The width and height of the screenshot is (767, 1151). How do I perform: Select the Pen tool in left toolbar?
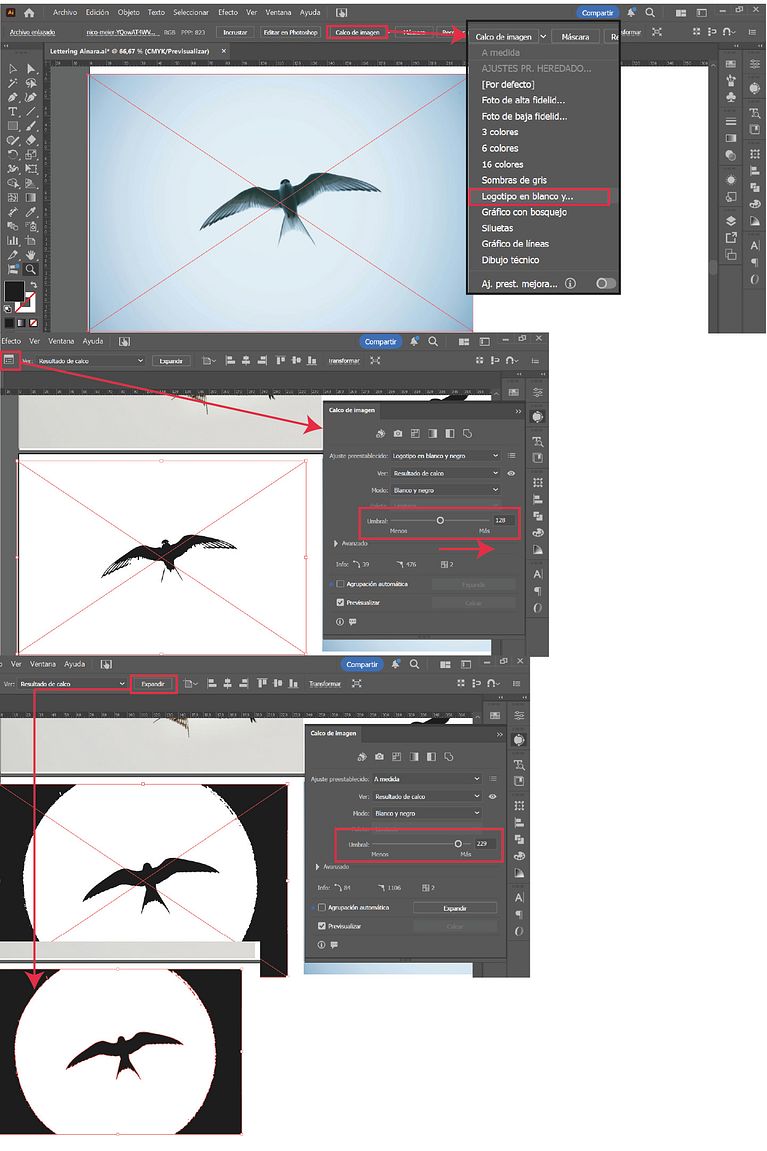(13, 98)
